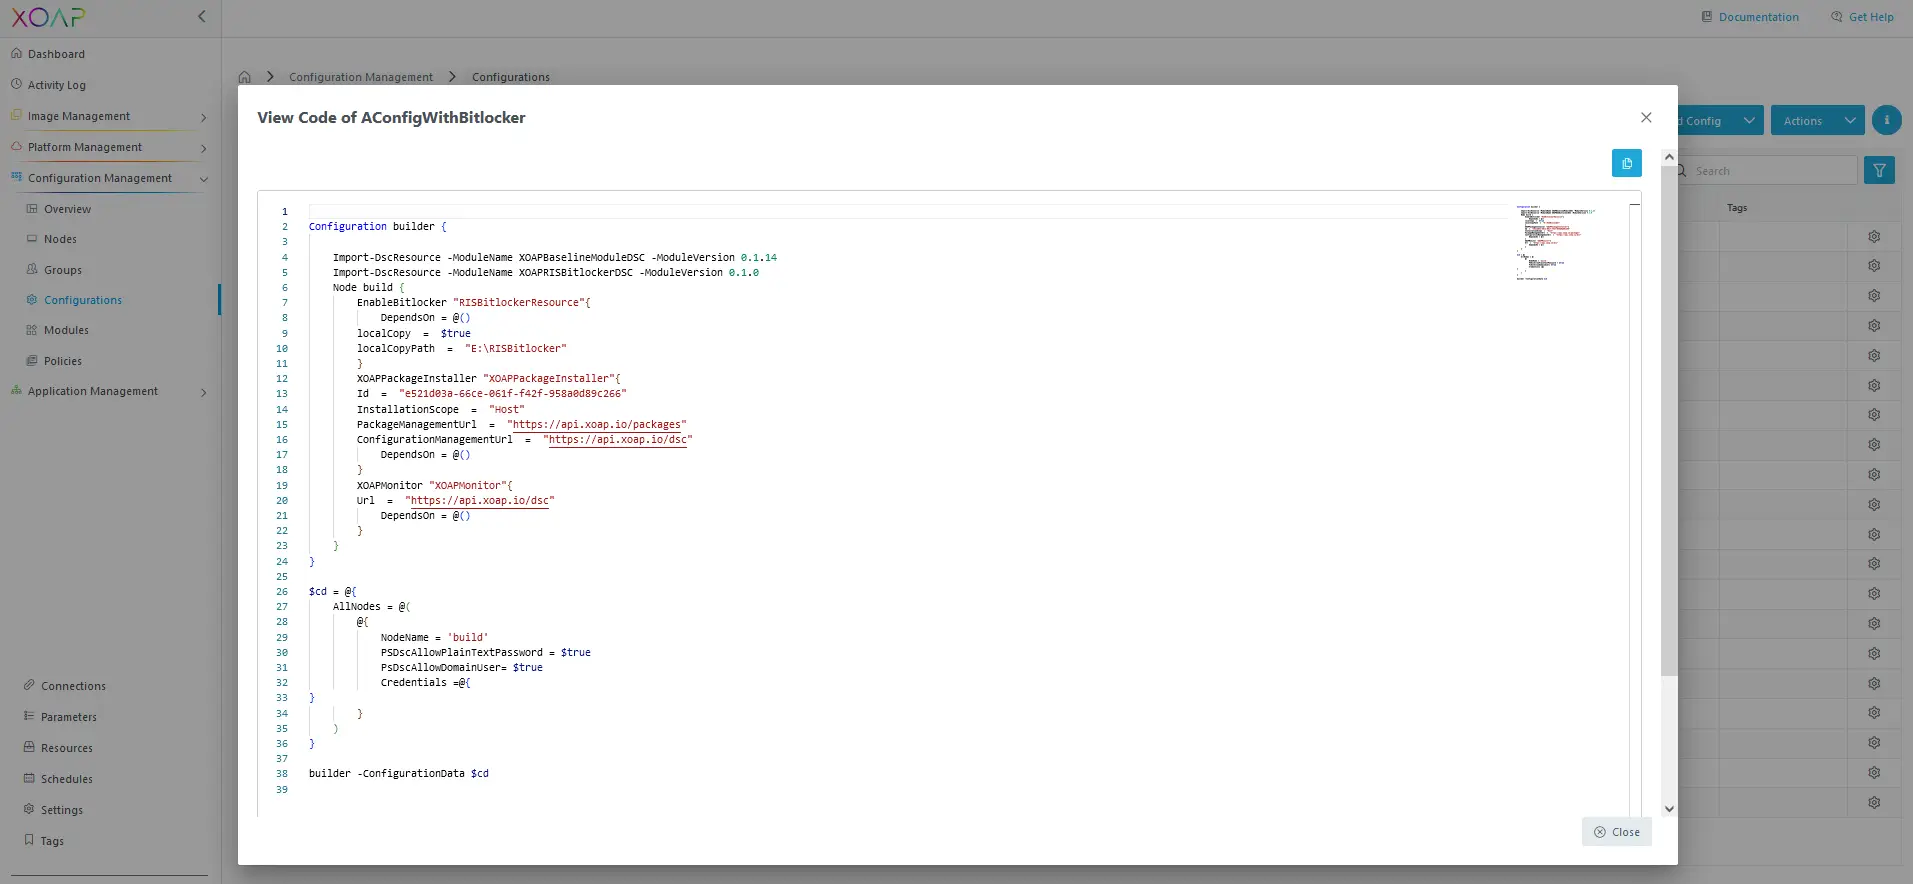Viewport: 1913px width, 884px height.
Task: Open the Dashboard page
Action: click(56, 54)
